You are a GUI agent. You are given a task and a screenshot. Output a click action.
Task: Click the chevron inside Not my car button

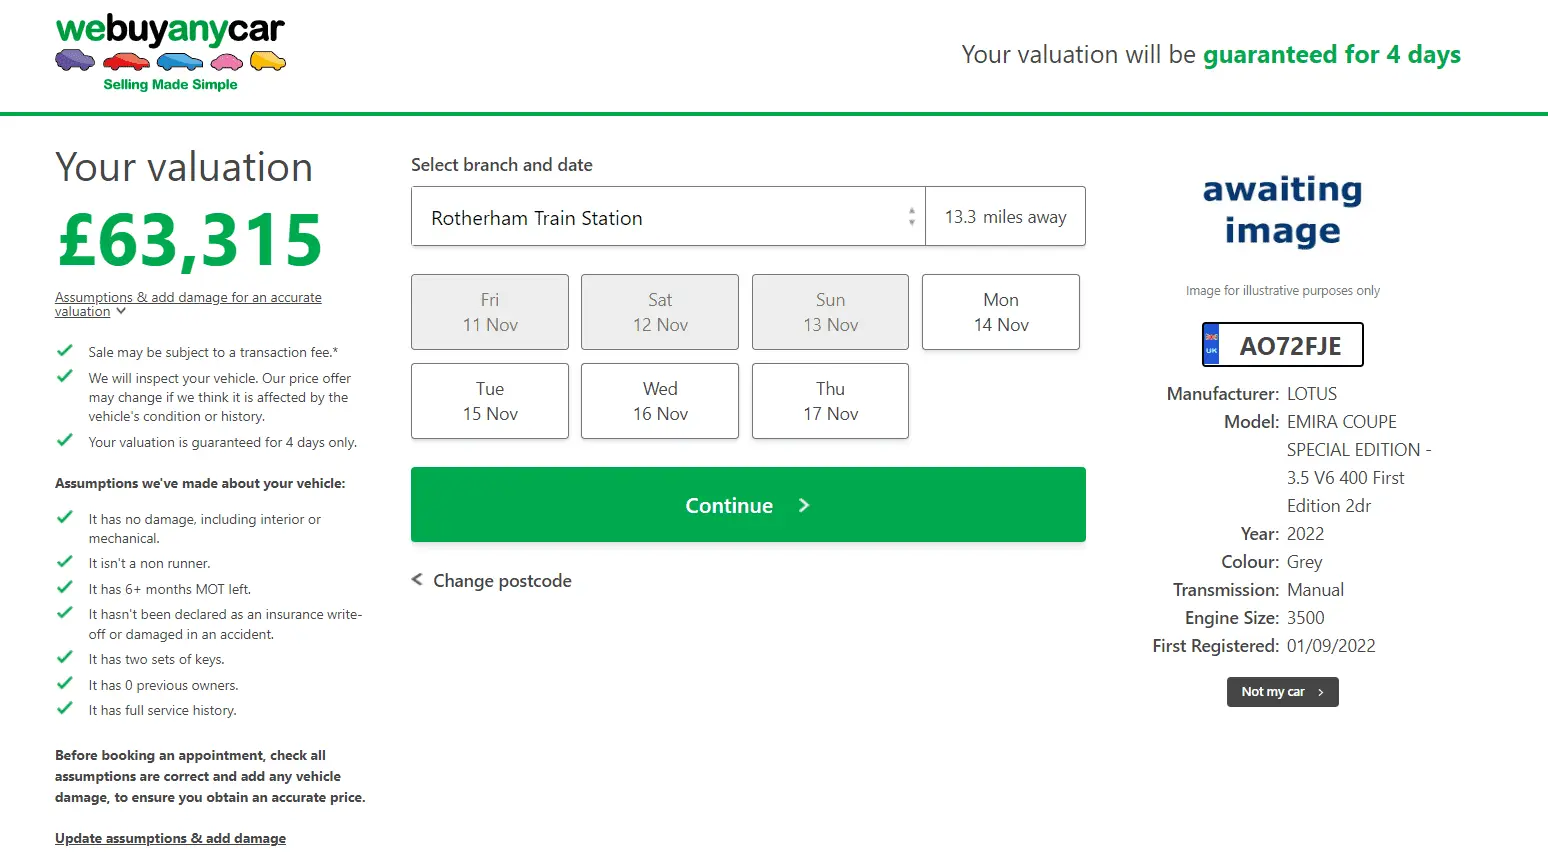click(1321, 692)
